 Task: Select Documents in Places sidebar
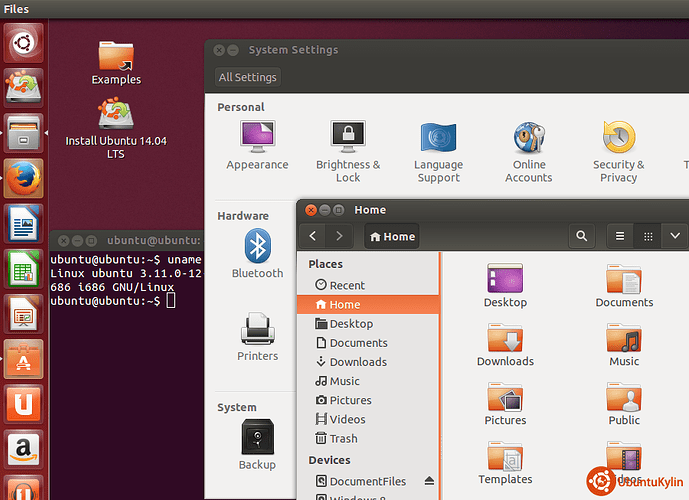(368, 343)
